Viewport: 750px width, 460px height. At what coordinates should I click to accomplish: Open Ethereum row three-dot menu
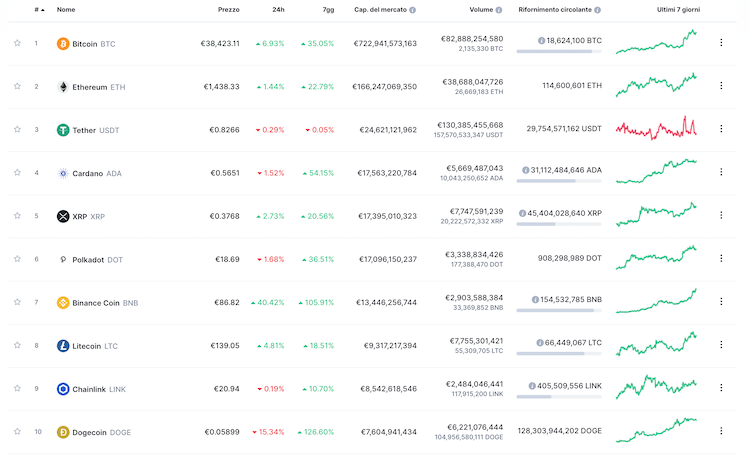(x=721, y=86)
